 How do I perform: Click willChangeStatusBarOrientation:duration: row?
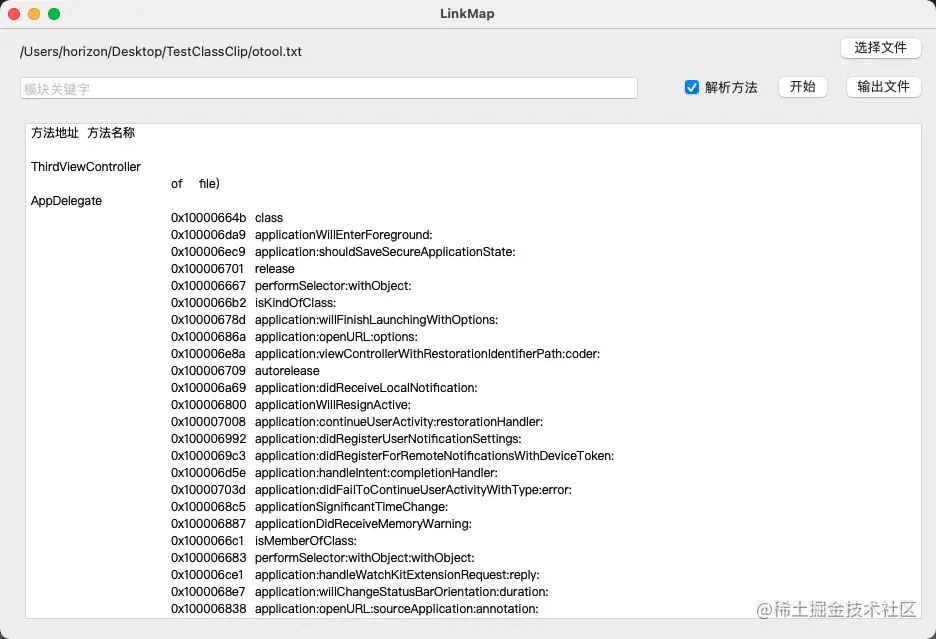[x=360, y=592]
